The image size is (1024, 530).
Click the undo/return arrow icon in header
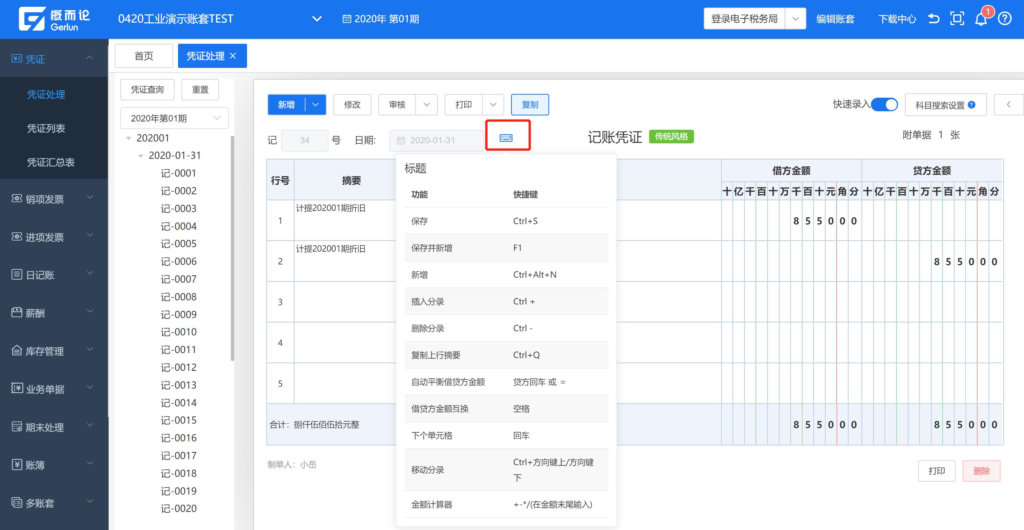coord(934,19)
